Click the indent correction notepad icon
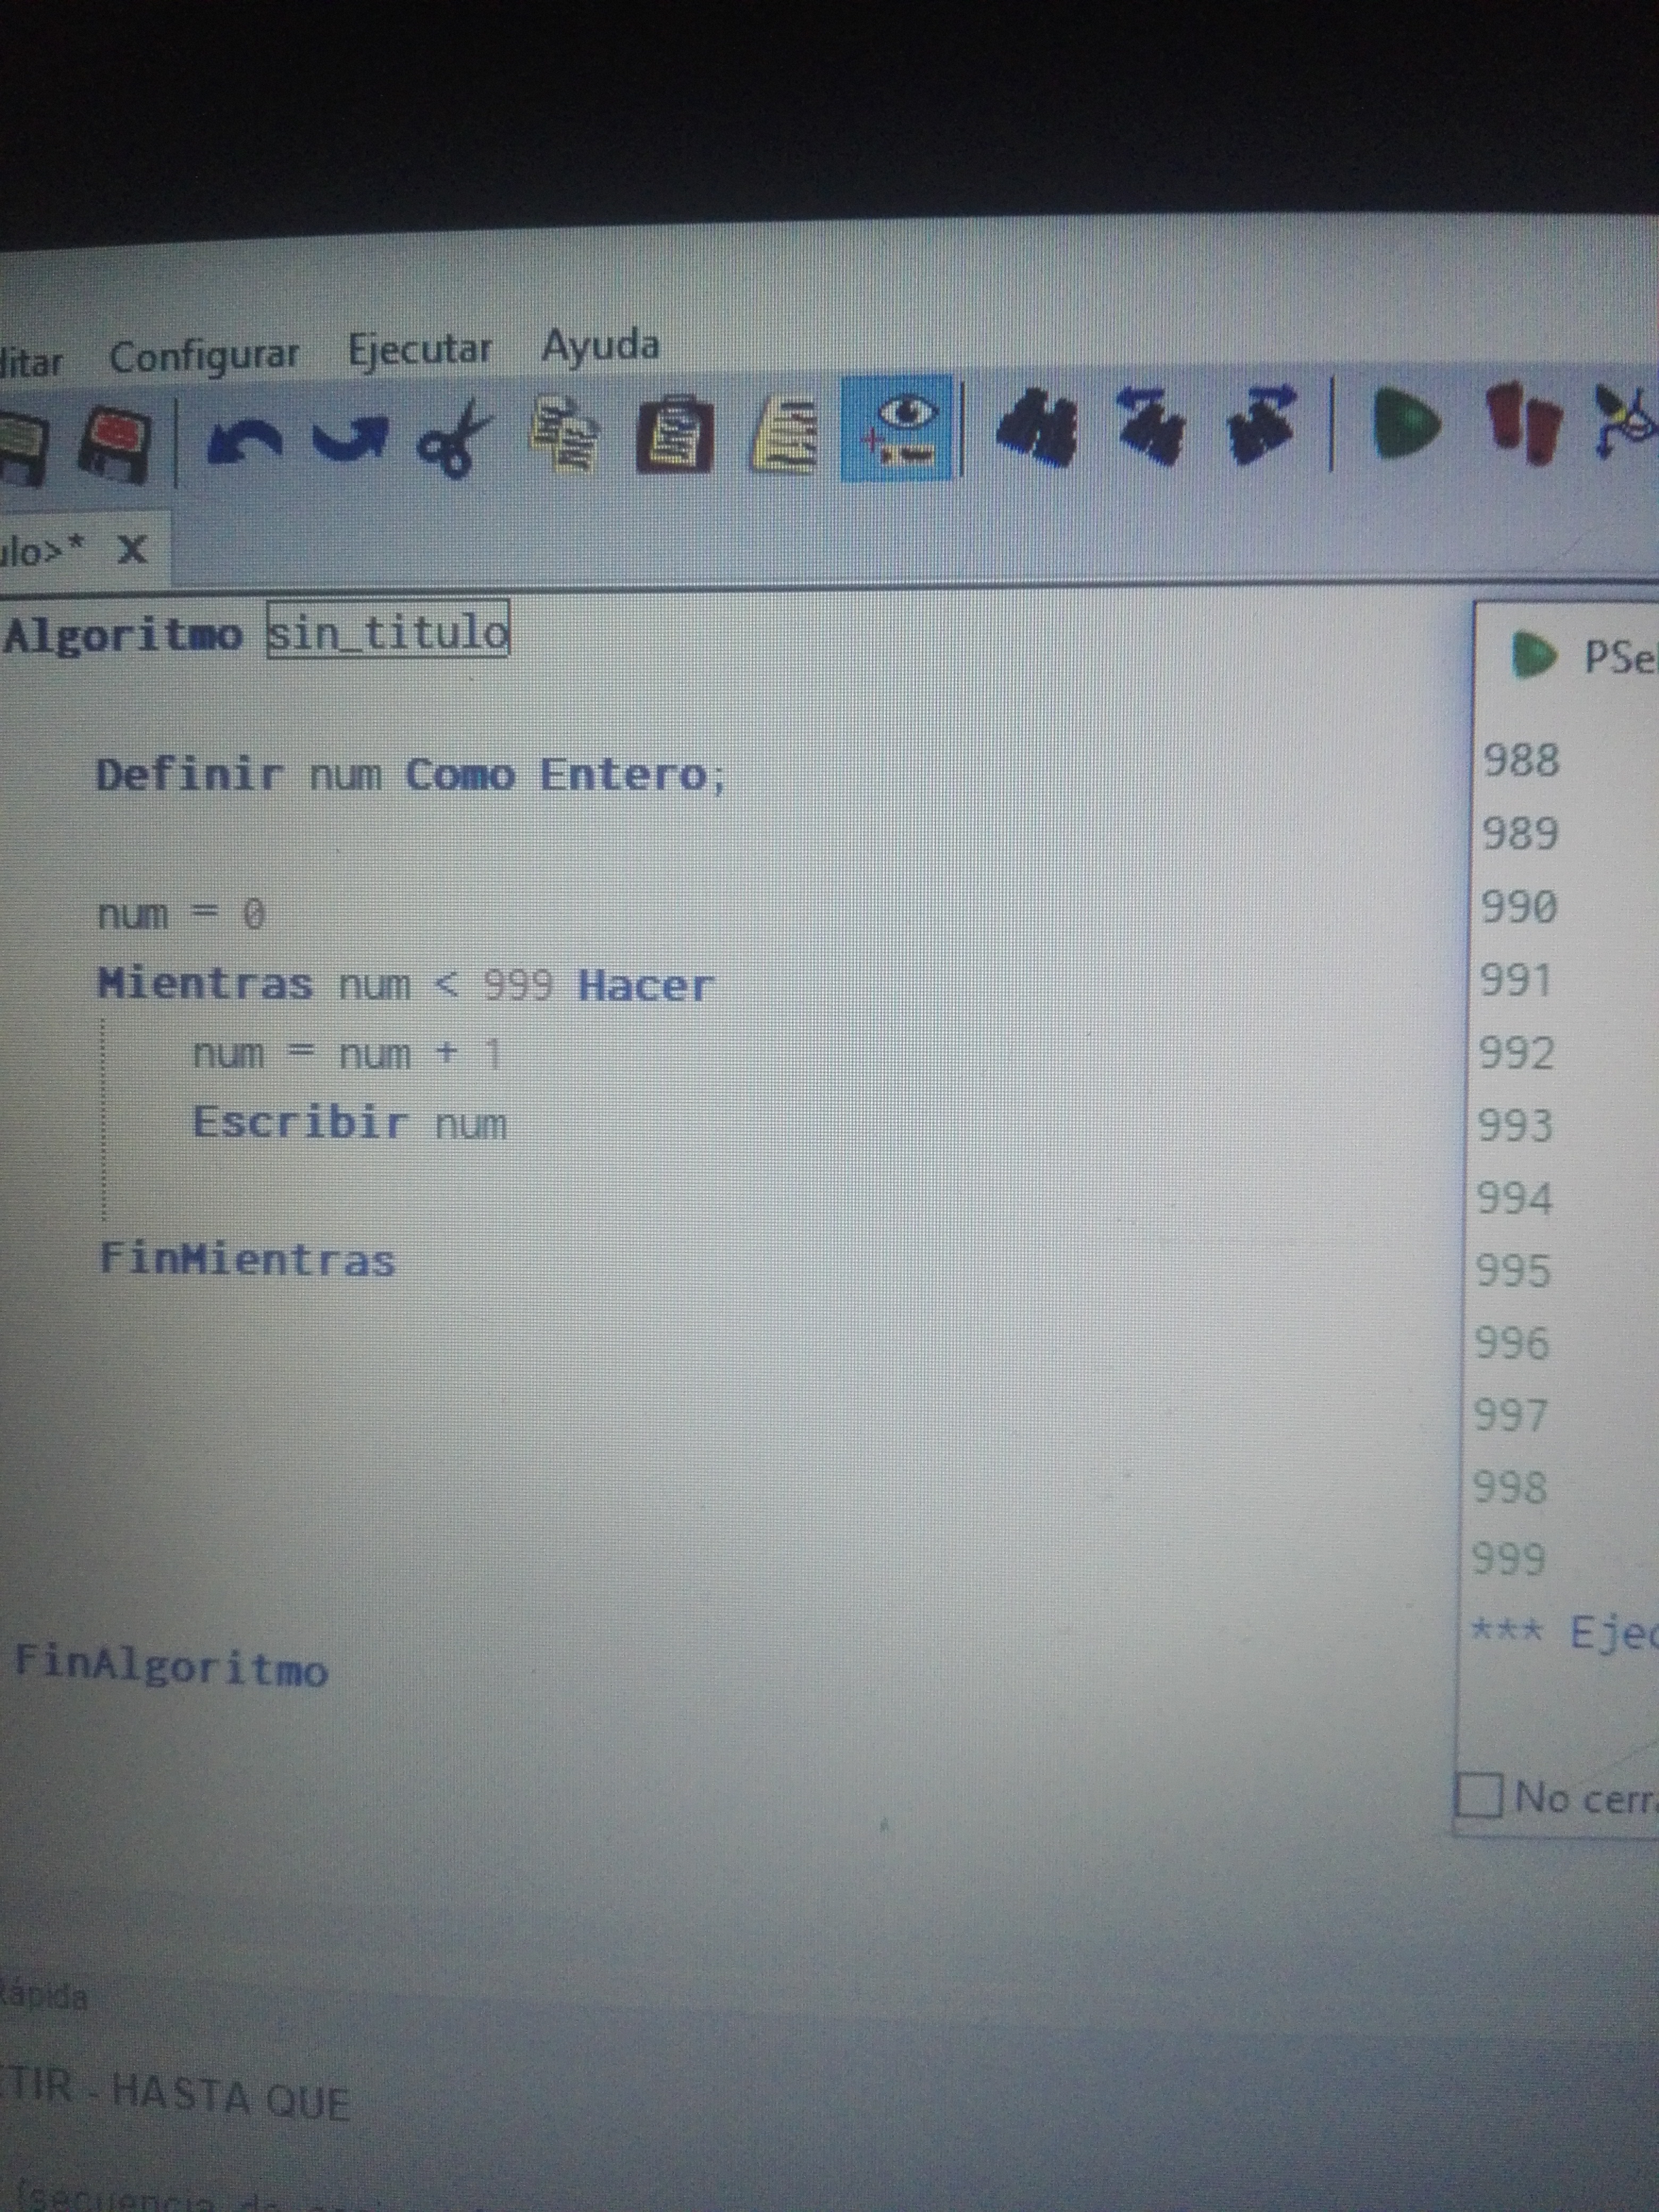This screenshot has height=2212, width=1659. 785,434
